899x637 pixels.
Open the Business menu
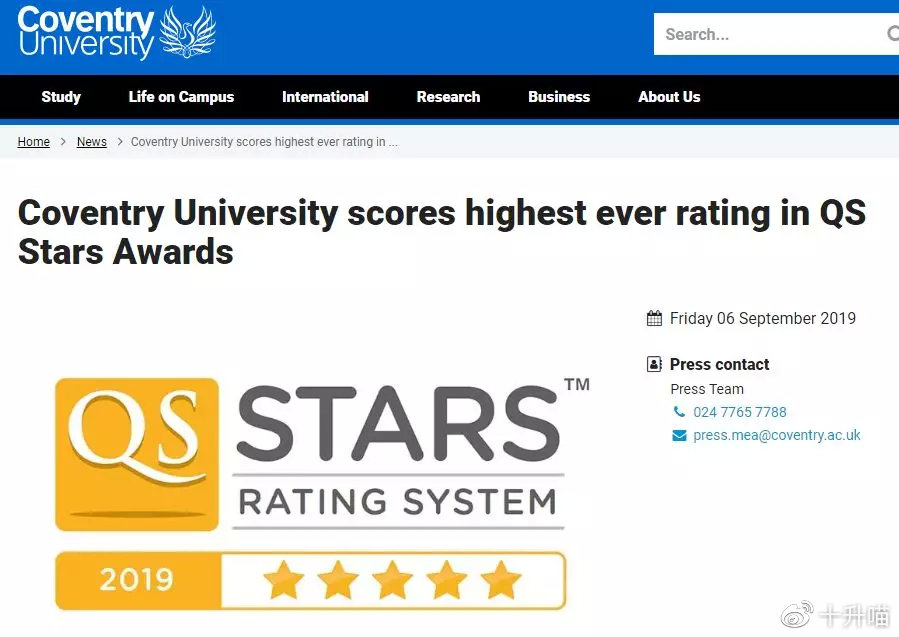click(x=559, y=97)
